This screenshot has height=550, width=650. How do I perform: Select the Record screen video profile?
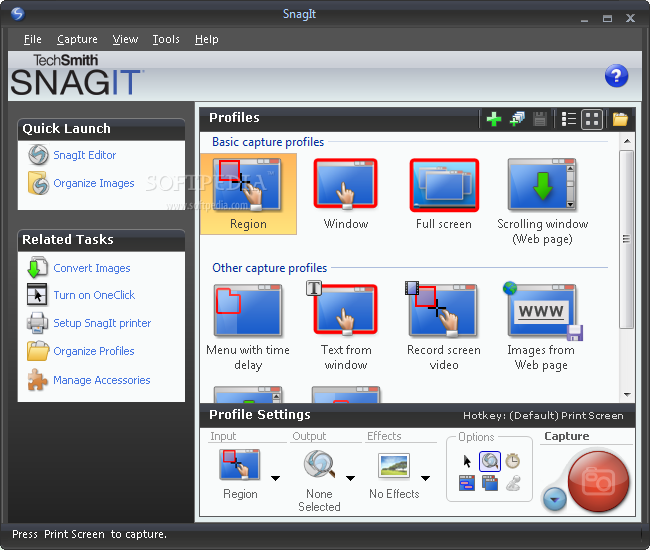coord(444,327)
